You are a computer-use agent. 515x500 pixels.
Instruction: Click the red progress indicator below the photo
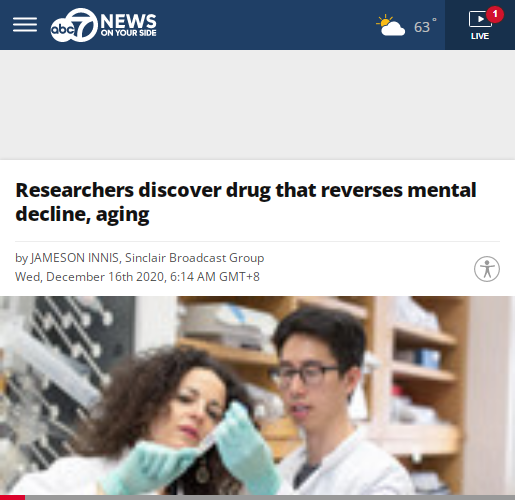point(12,498)
